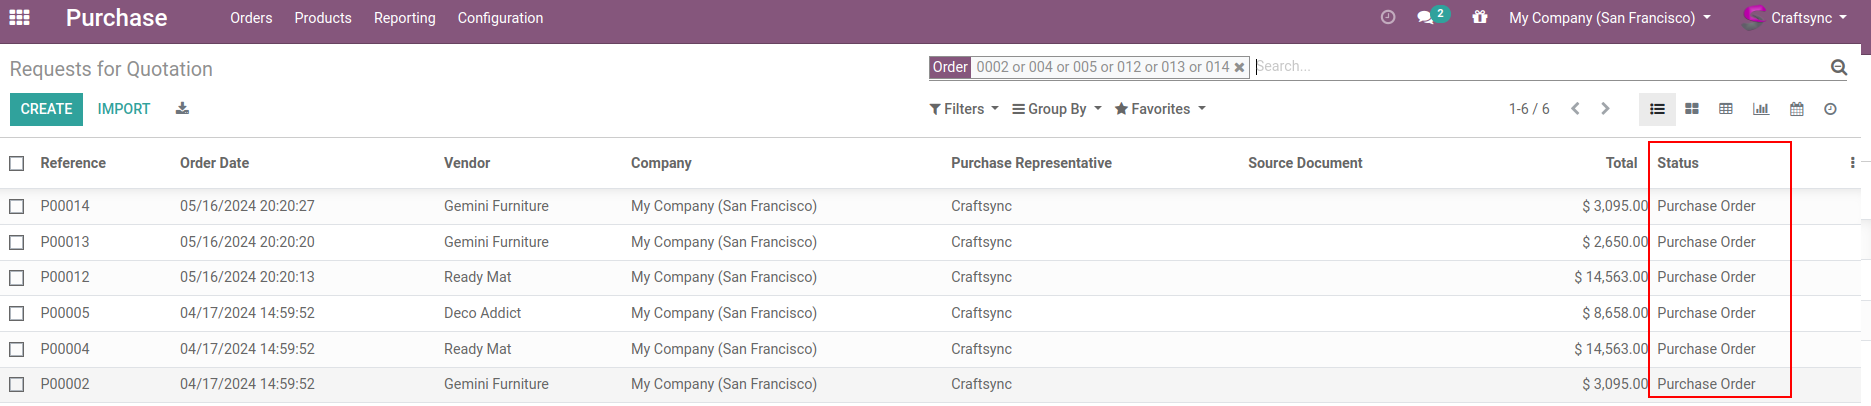Switch to graph chart view
Image resolution: width=1871 pixels, height=406 pixels.
coord(1761,109)
